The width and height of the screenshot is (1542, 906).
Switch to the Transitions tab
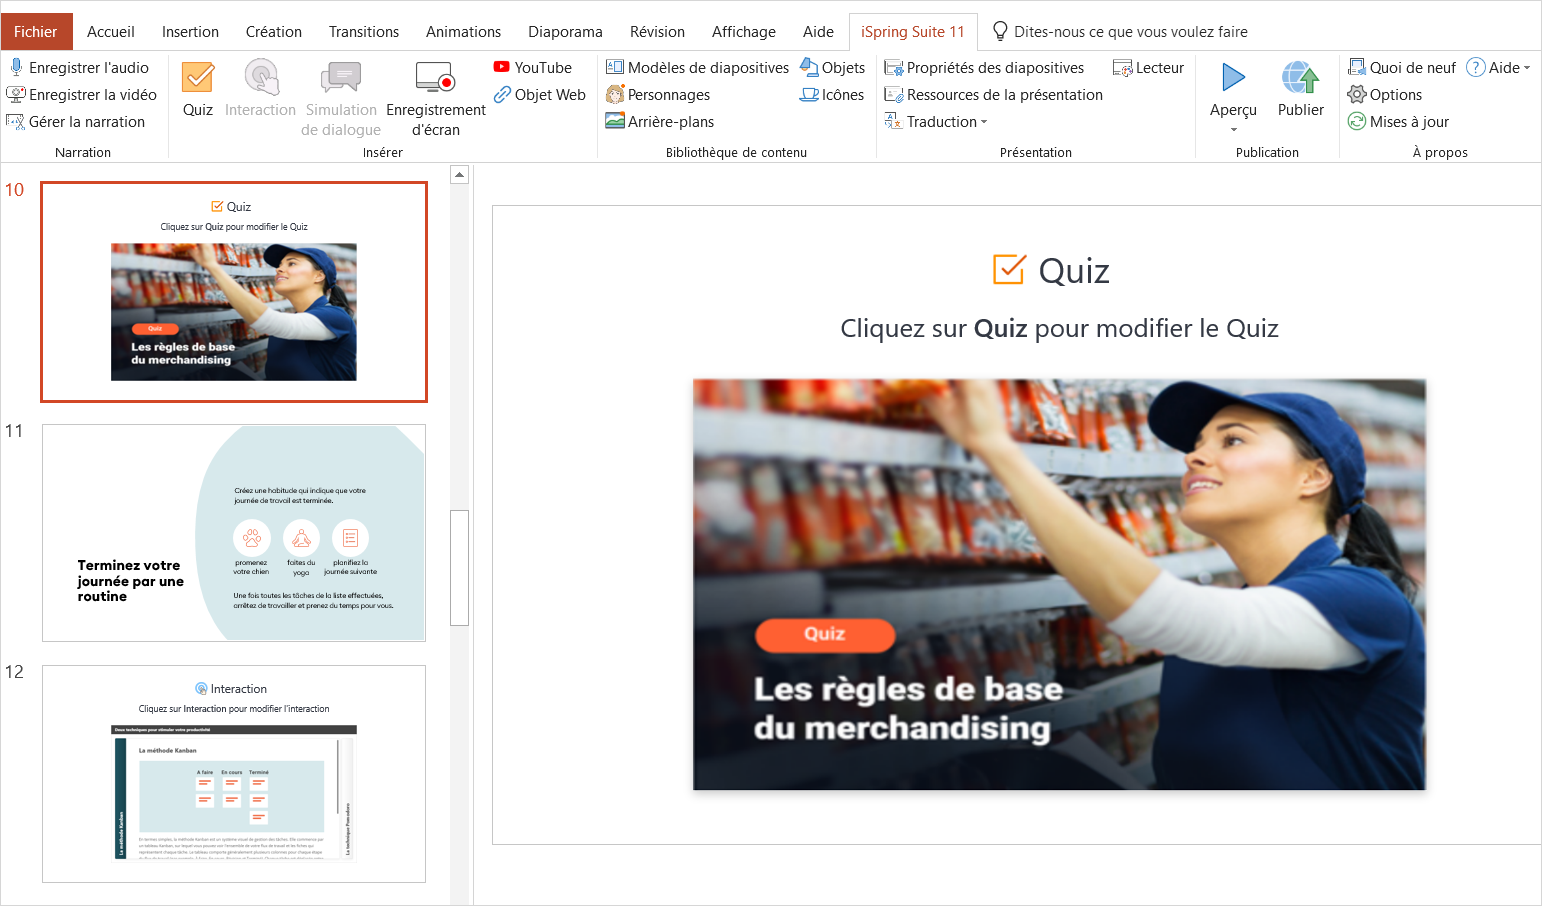tap(364, 31)
